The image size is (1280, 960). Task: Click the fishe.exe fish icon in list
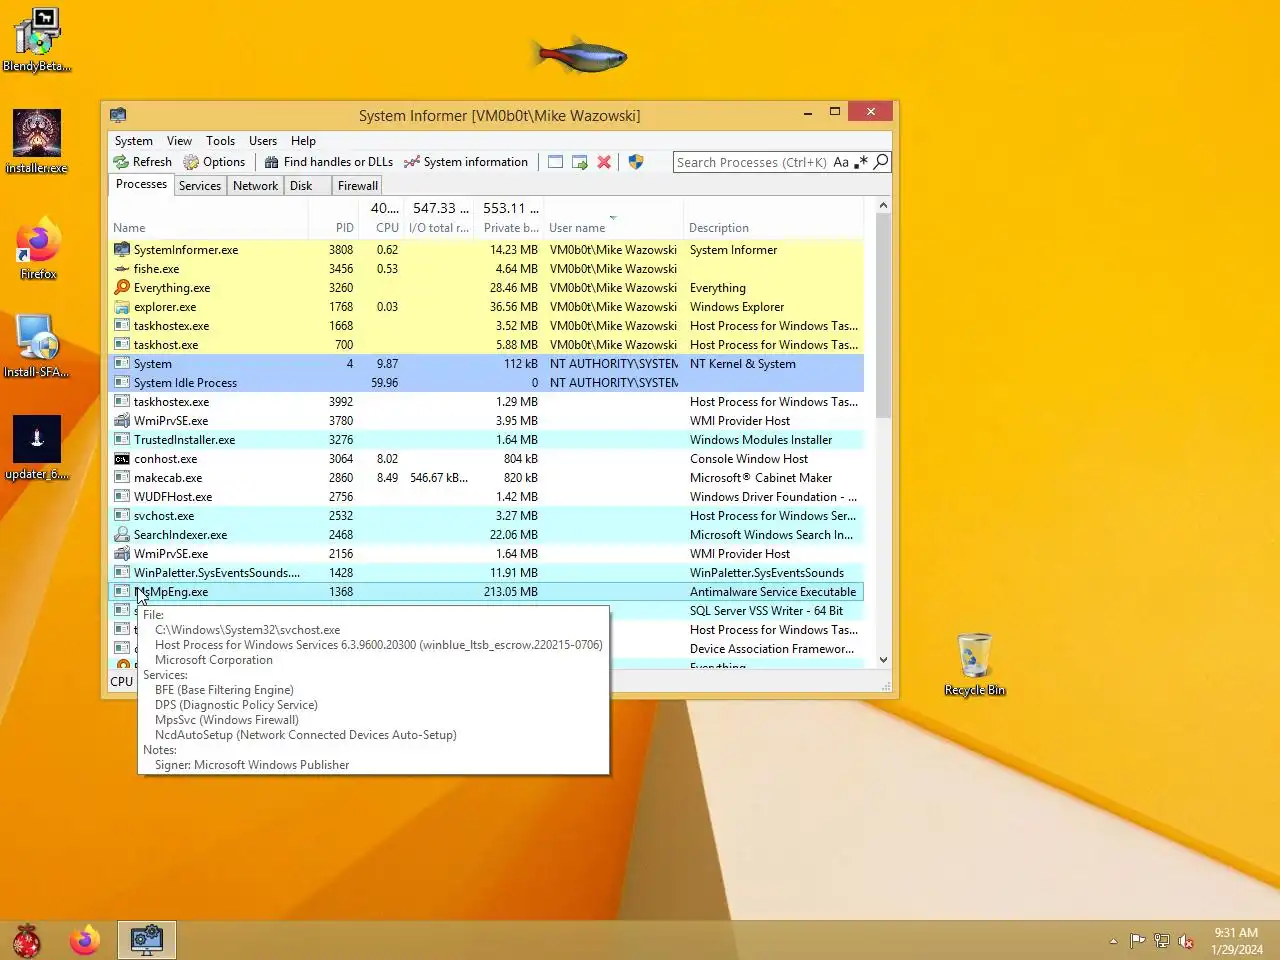[122, 269]
